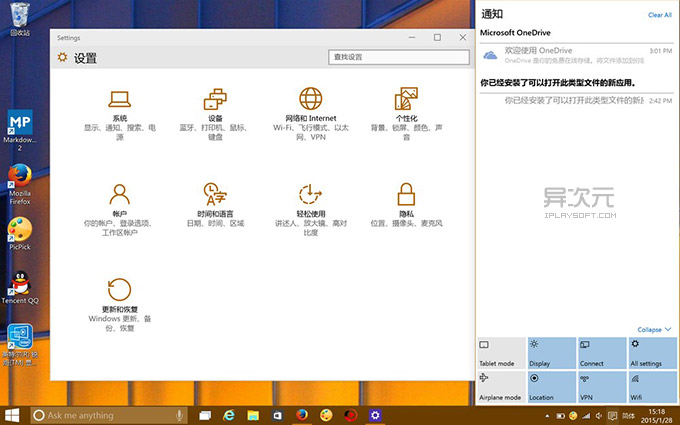
Task: Open the Markdown Pad 2 desktop shortcut
Action: [20, 130]
